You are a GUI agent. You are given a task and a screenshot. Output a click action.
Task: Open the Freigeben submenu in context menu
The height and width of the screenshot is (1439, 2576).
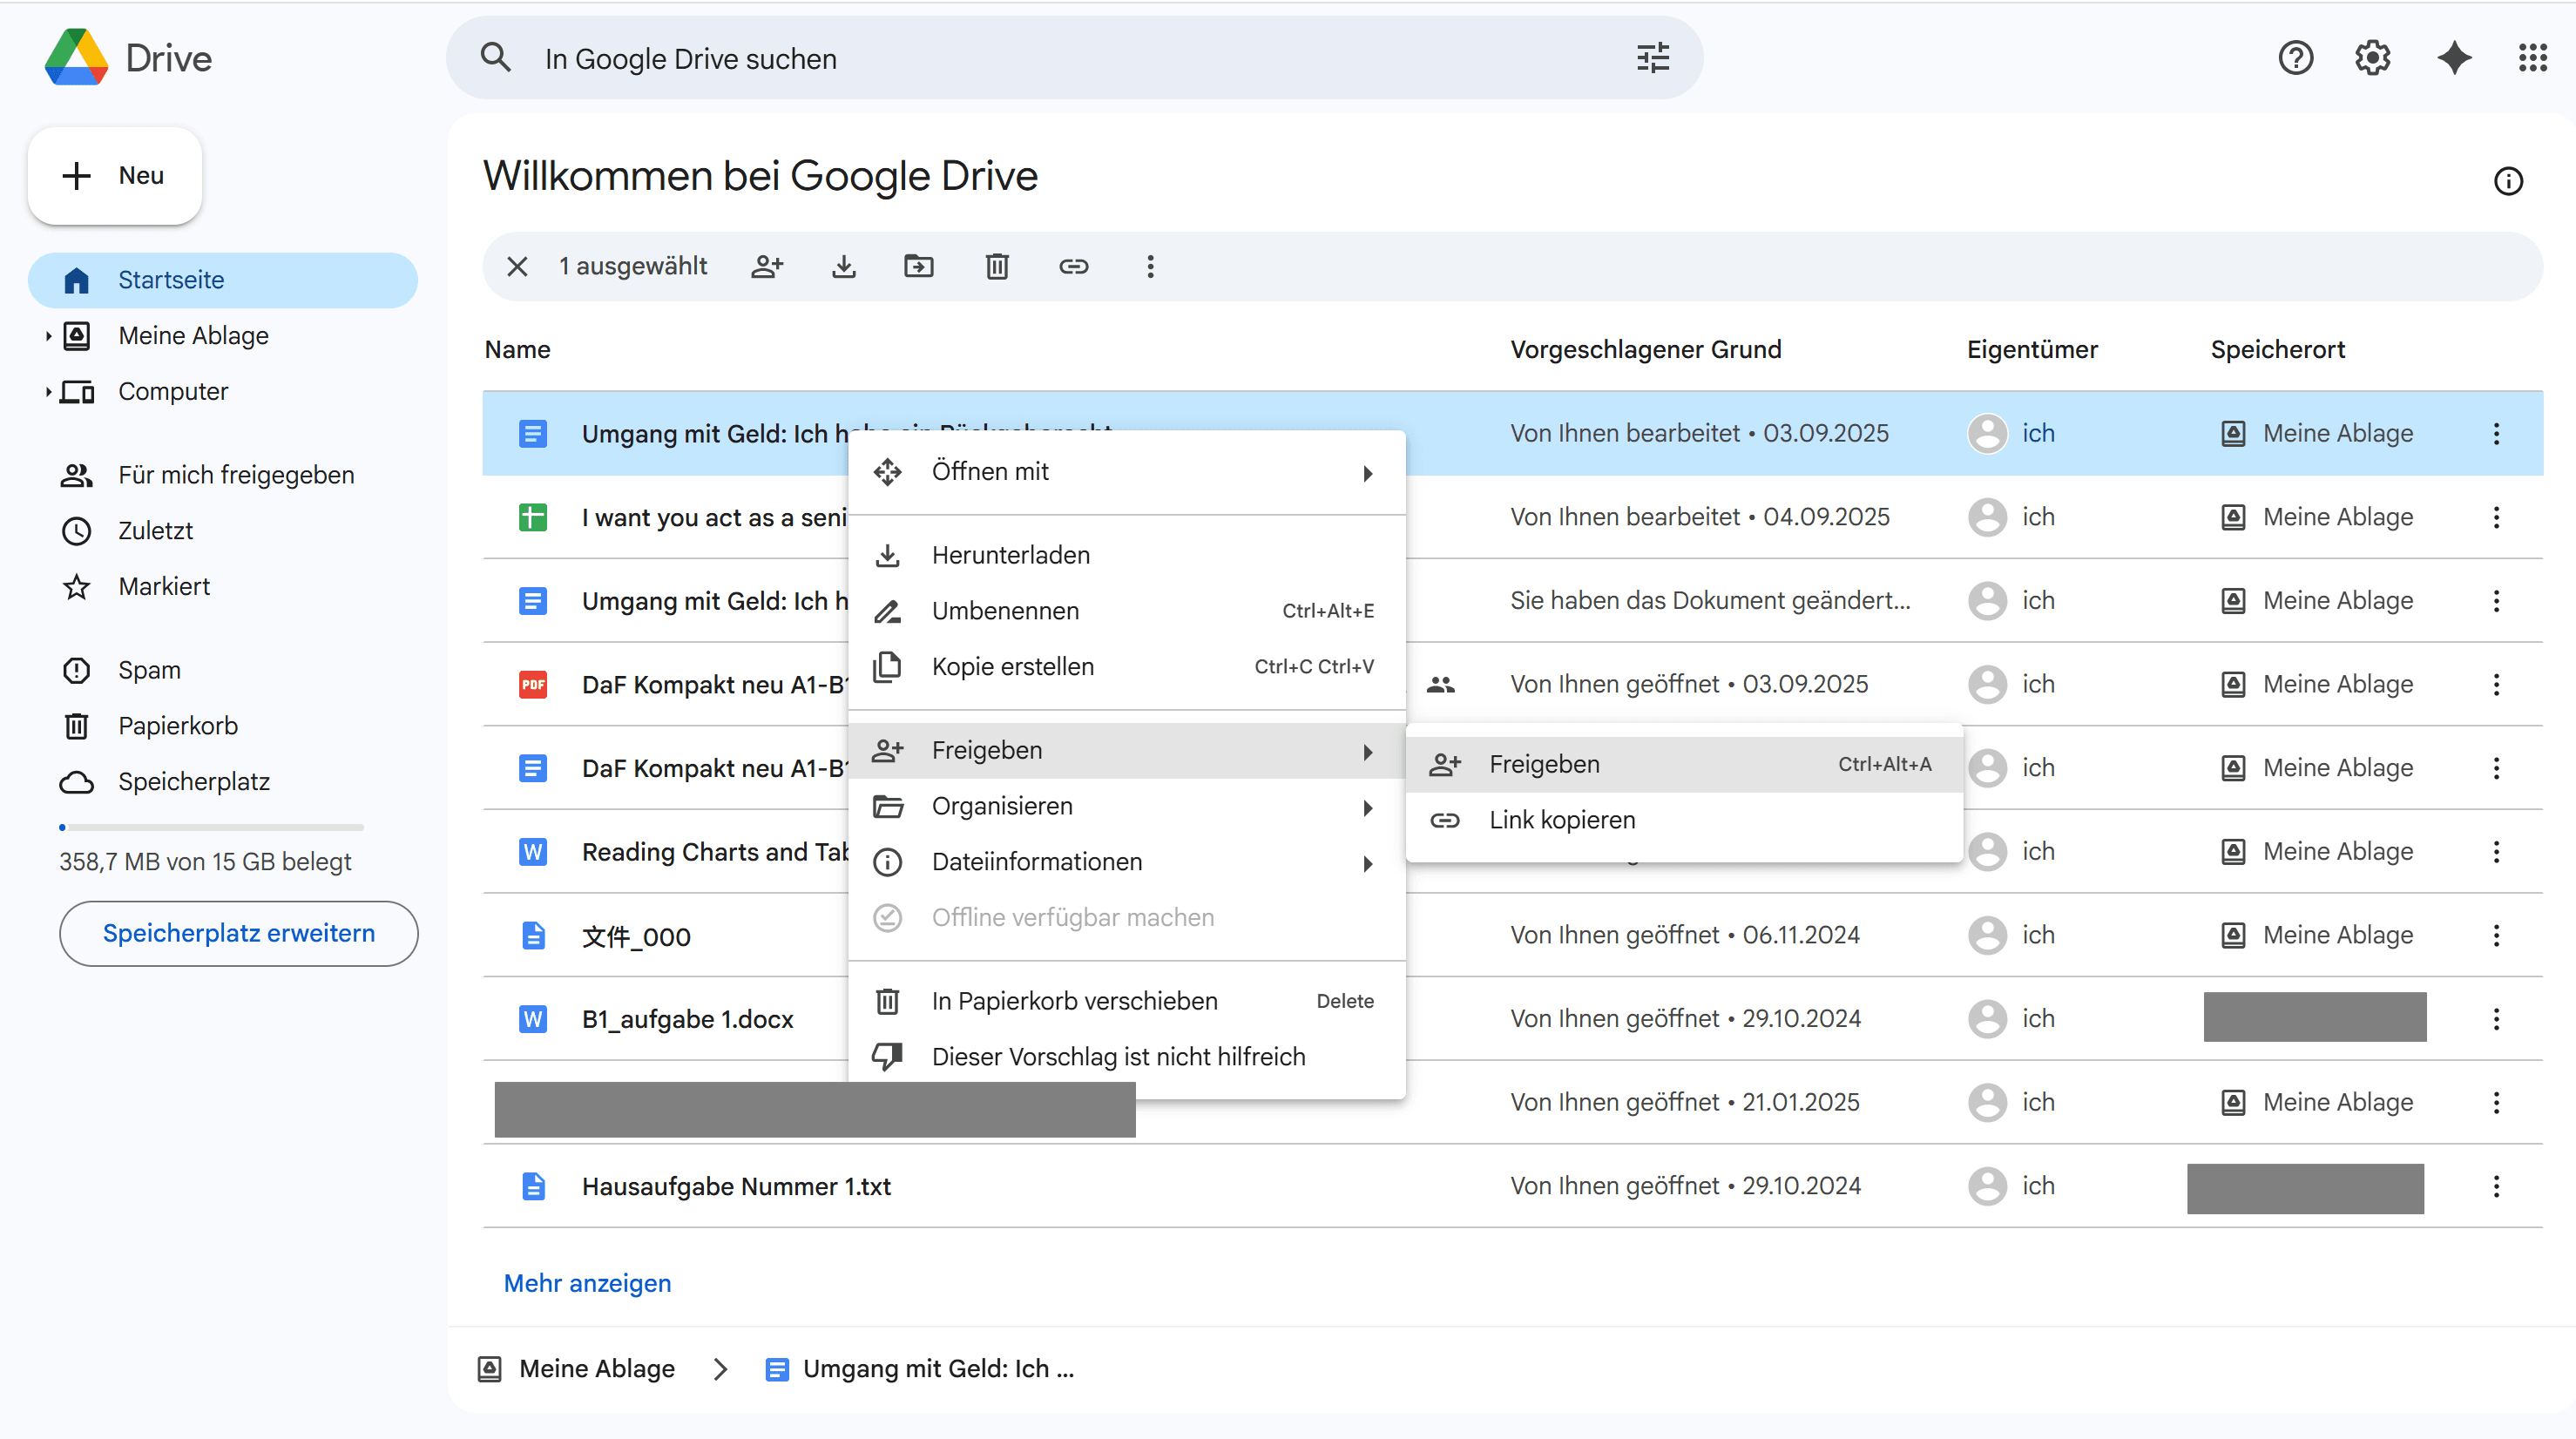coord(1127,751)
